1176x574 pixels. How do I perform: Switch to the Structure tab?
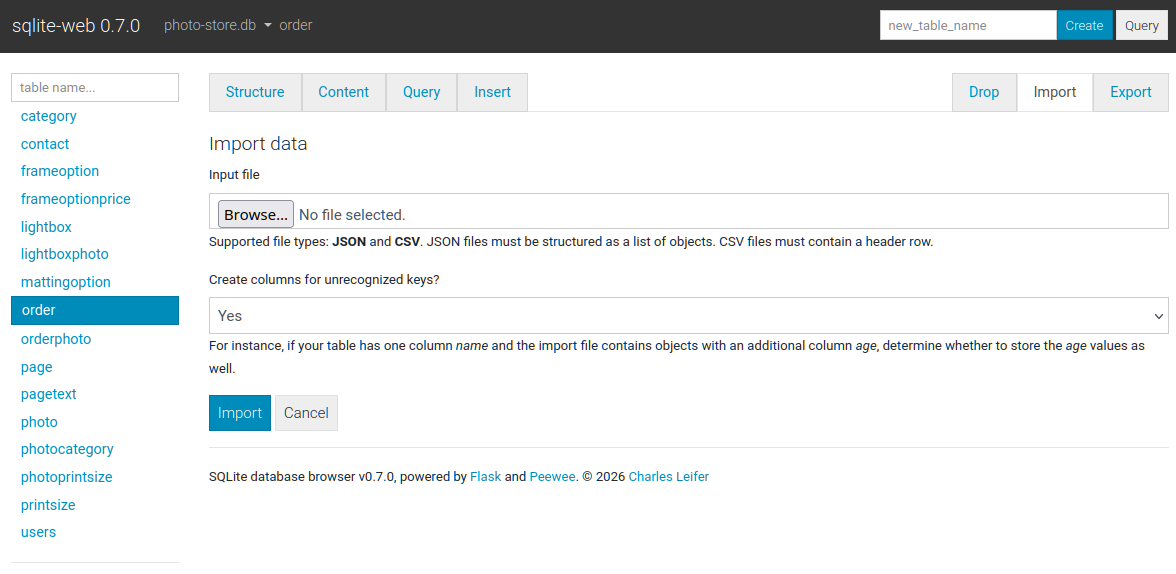click(x=255, y=92)
